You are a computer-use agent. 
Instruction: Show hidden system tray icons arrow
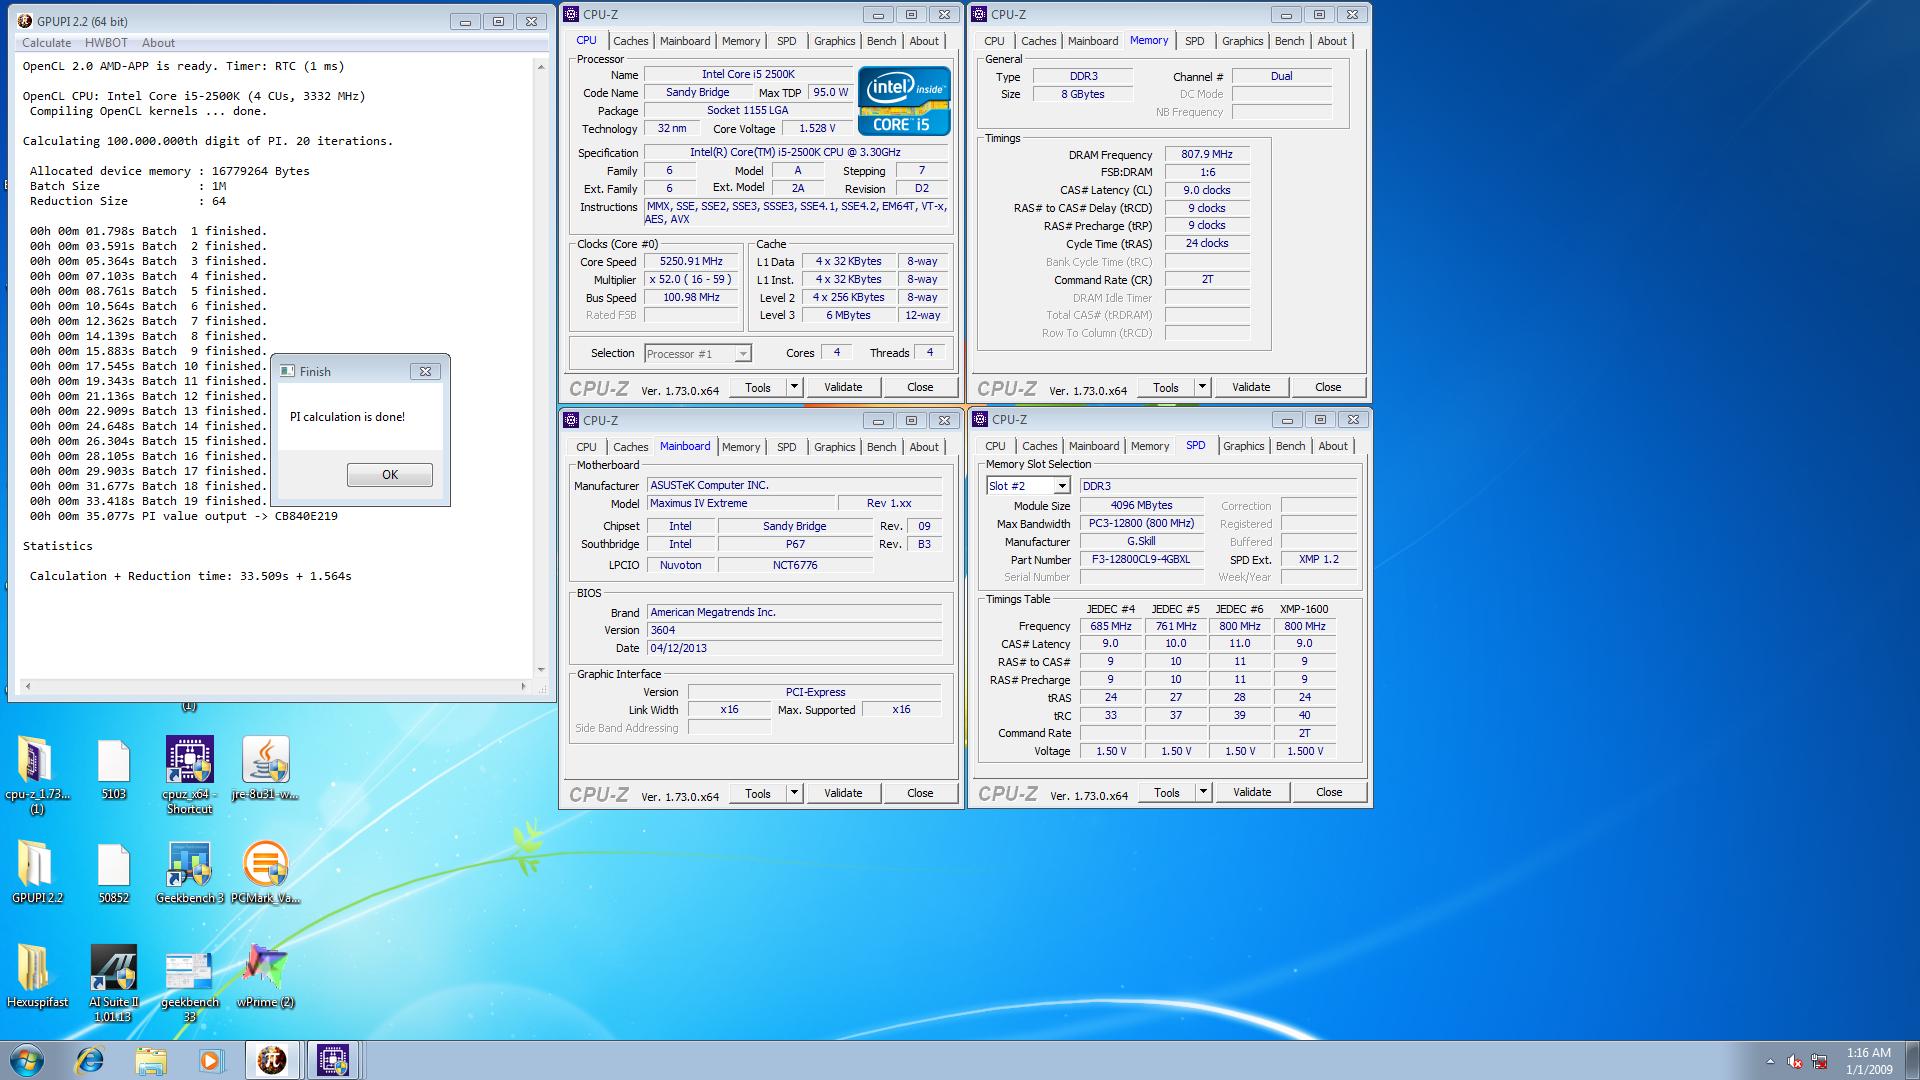[1770, 1061]
